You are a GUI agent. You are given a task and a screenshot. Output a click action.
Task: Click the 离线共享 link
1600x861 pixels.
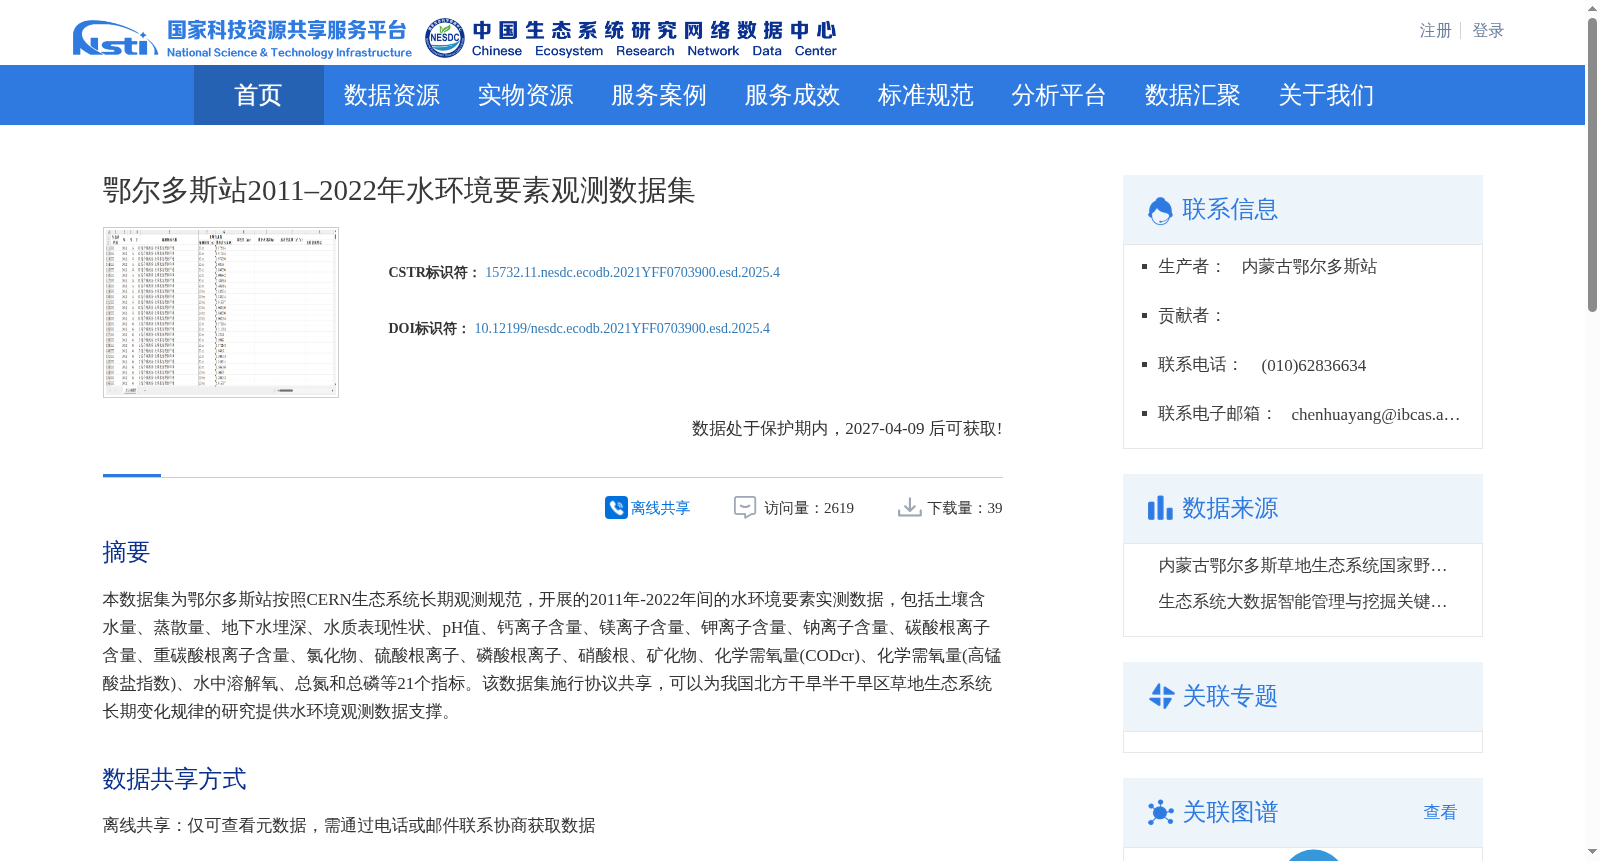[x=660, y=508]
